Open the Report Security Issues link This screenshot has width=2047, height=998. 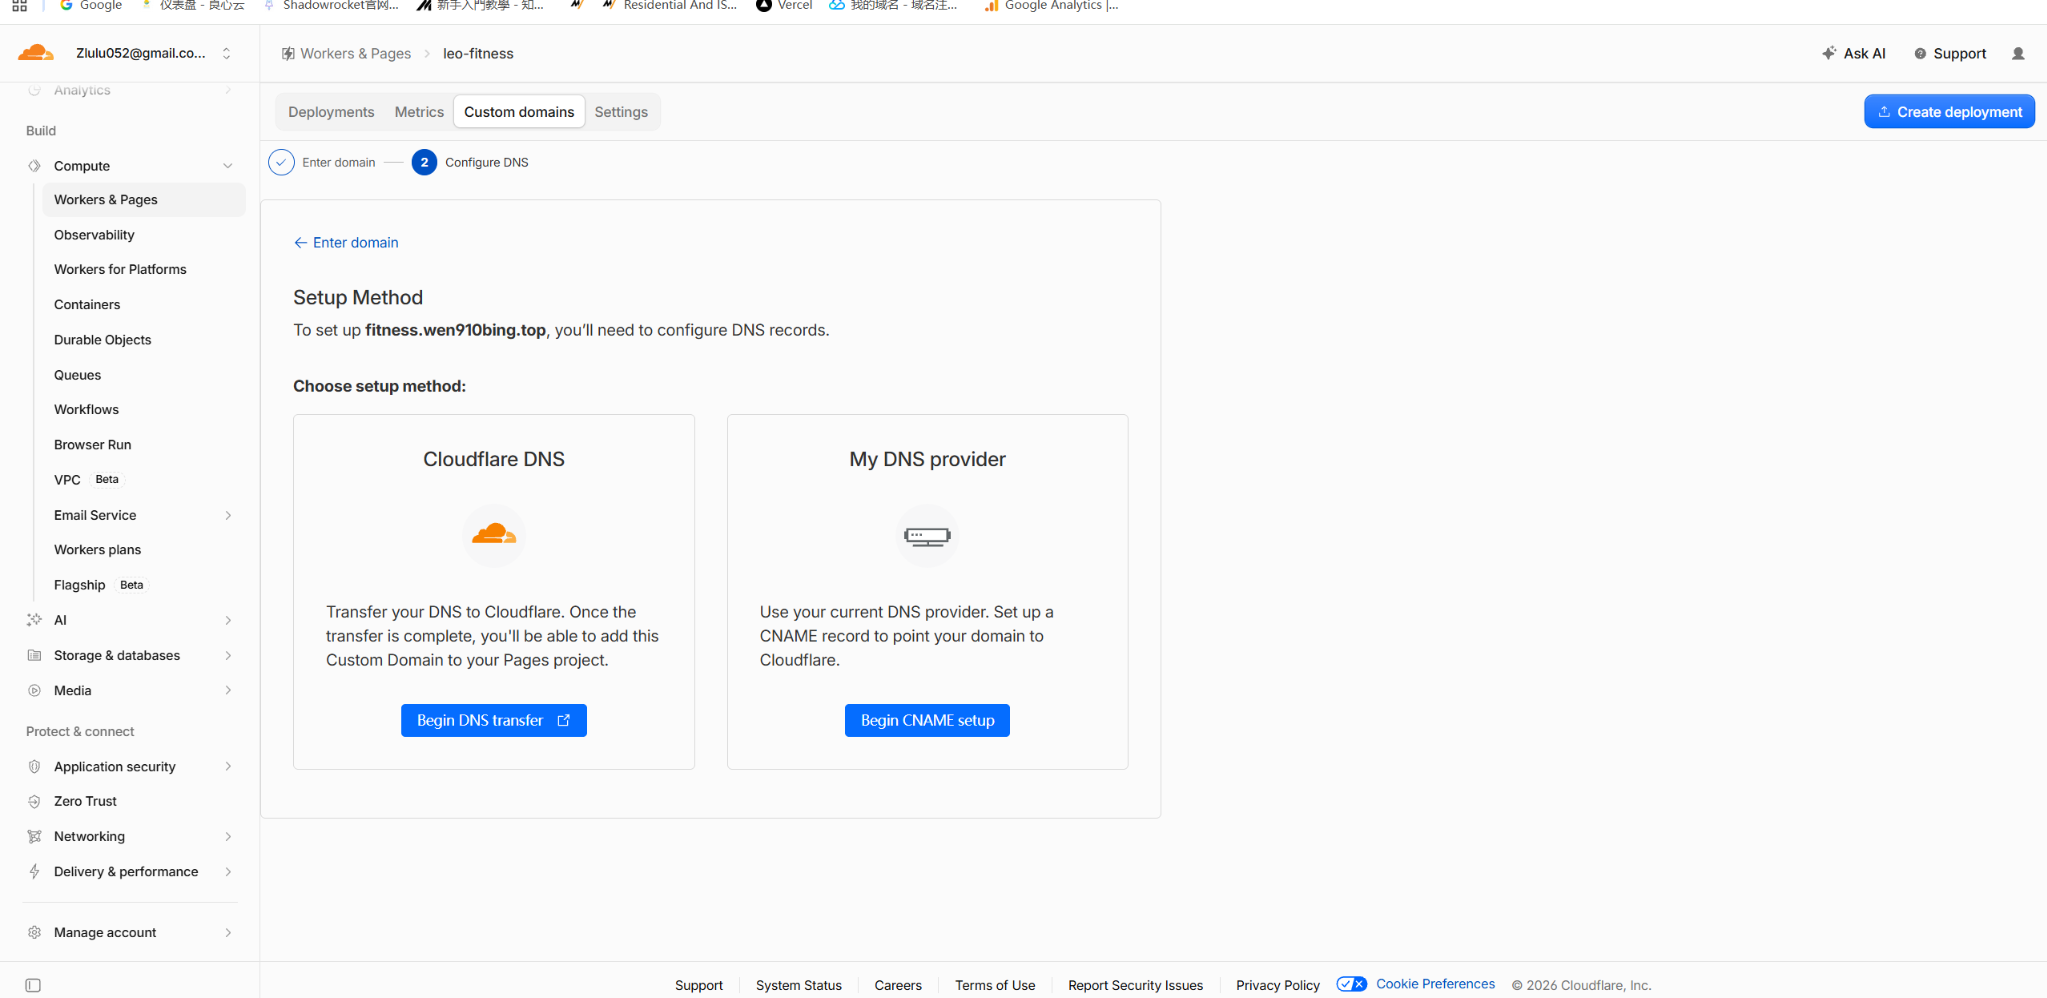click(x=1135, y=985)
